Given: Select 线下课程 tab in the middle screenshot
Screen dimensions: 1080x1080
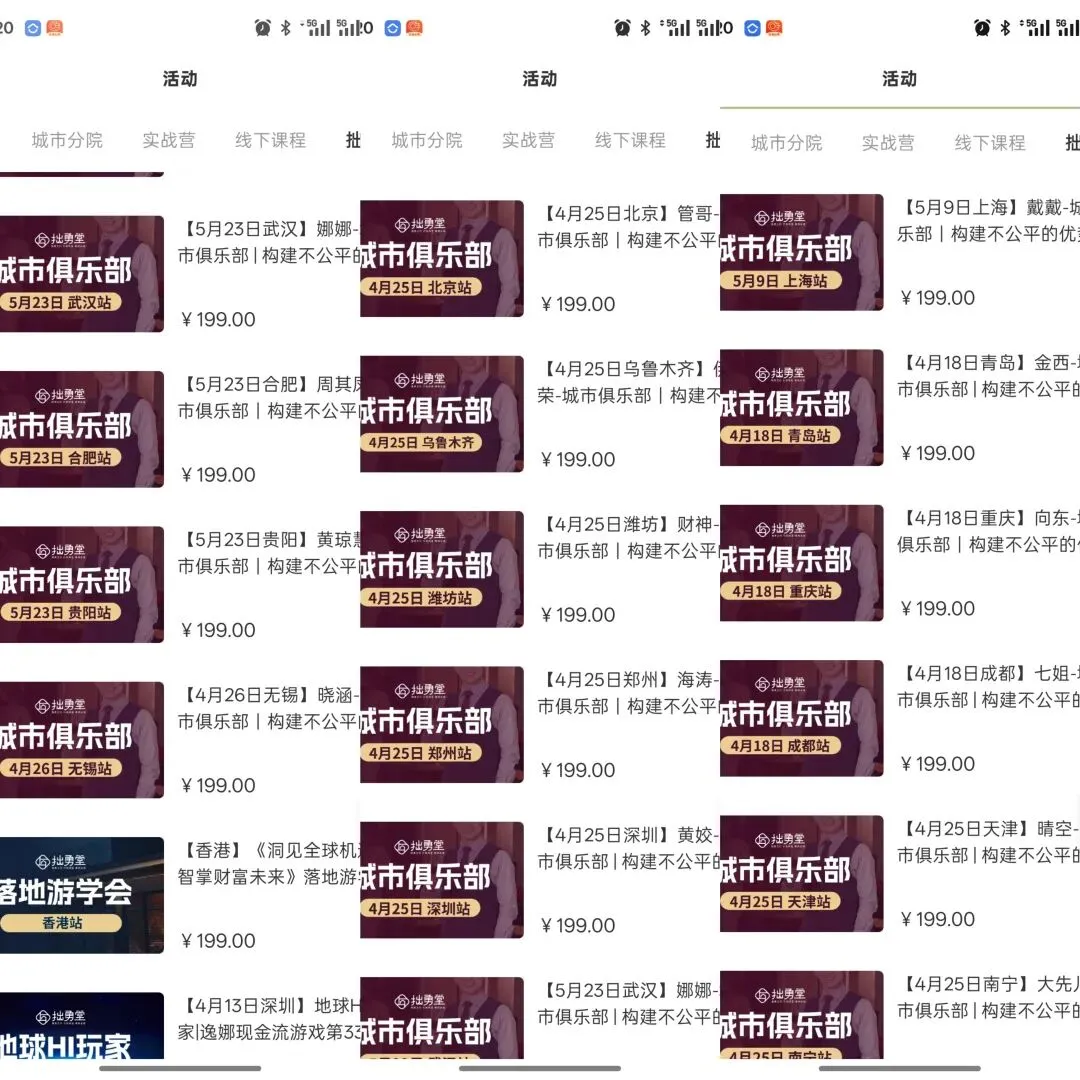Looking at the screenshot, I should point(630,141).
